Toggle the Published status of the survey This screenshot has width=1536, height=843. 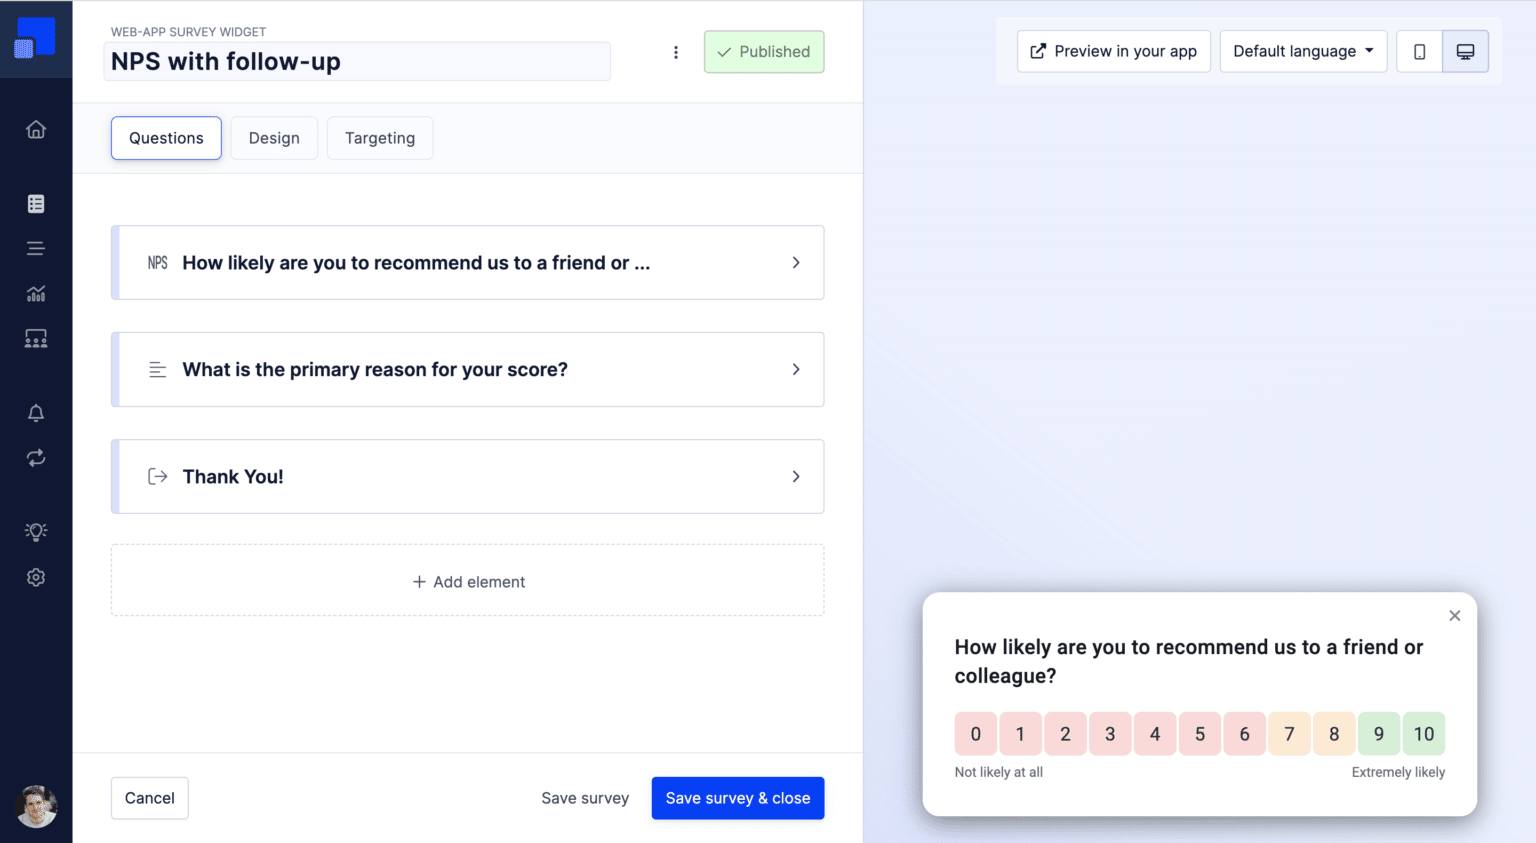point(764,51)
